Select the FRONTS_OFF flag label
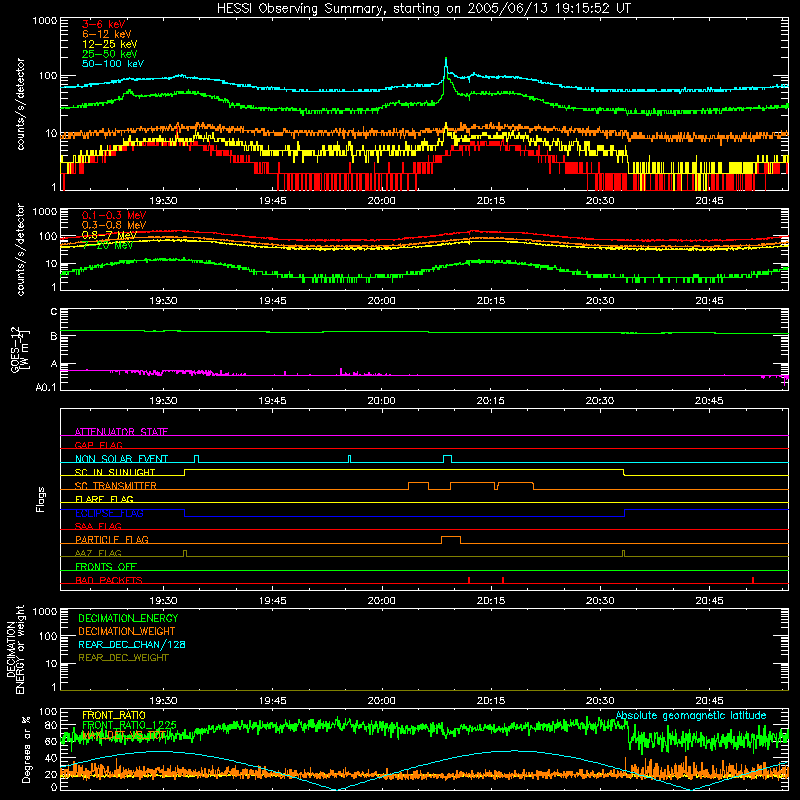The height and width of the screenshot is (800, 800). (x=106, y=566)
